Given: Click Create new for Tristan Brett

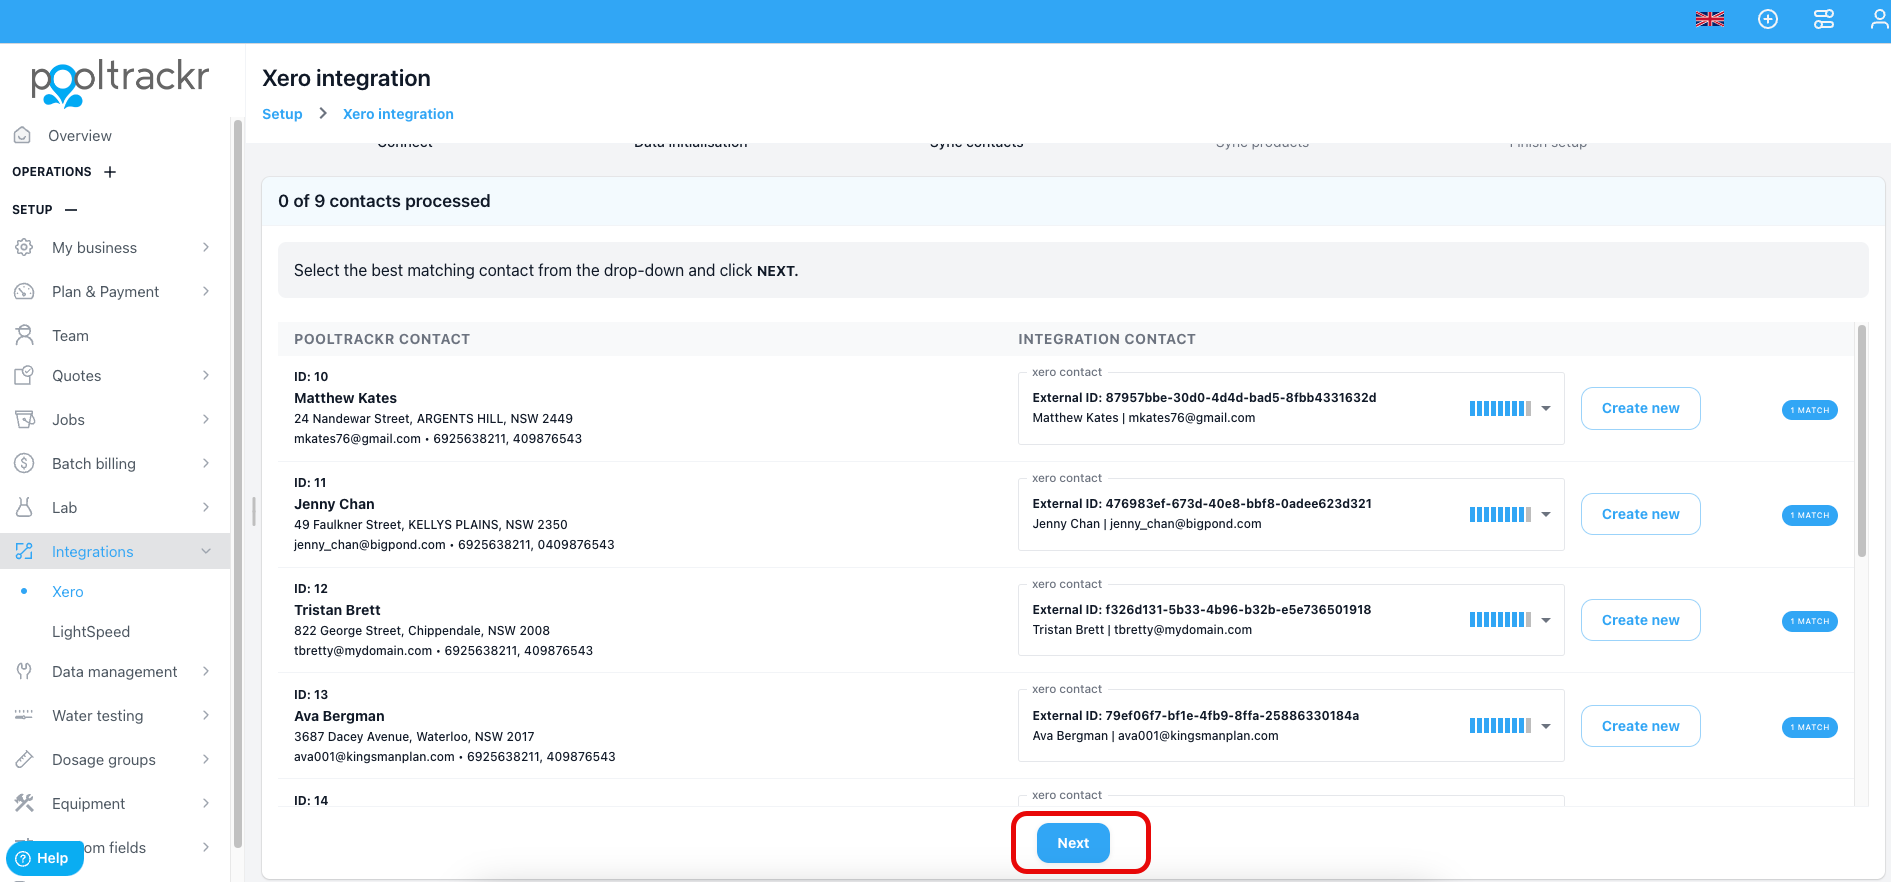Looking at the screenshot, I should [x=1641, y=620].
